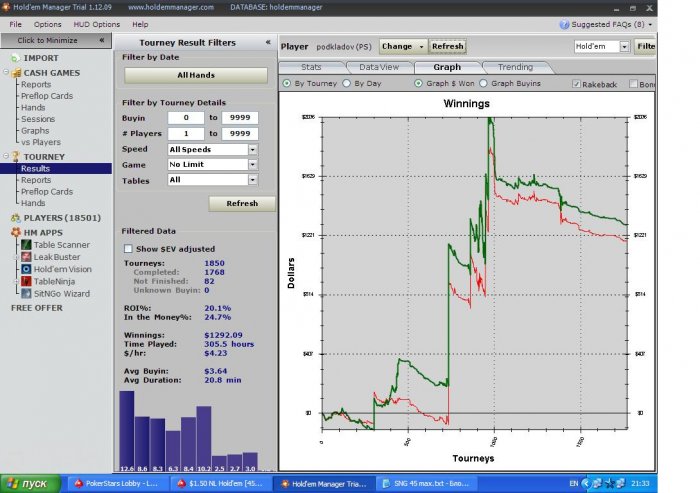The image size is (700, 493).
Task: Click the tallest 12.6 histogram bar
Action: pyautogui.click(x=127, y=431)
